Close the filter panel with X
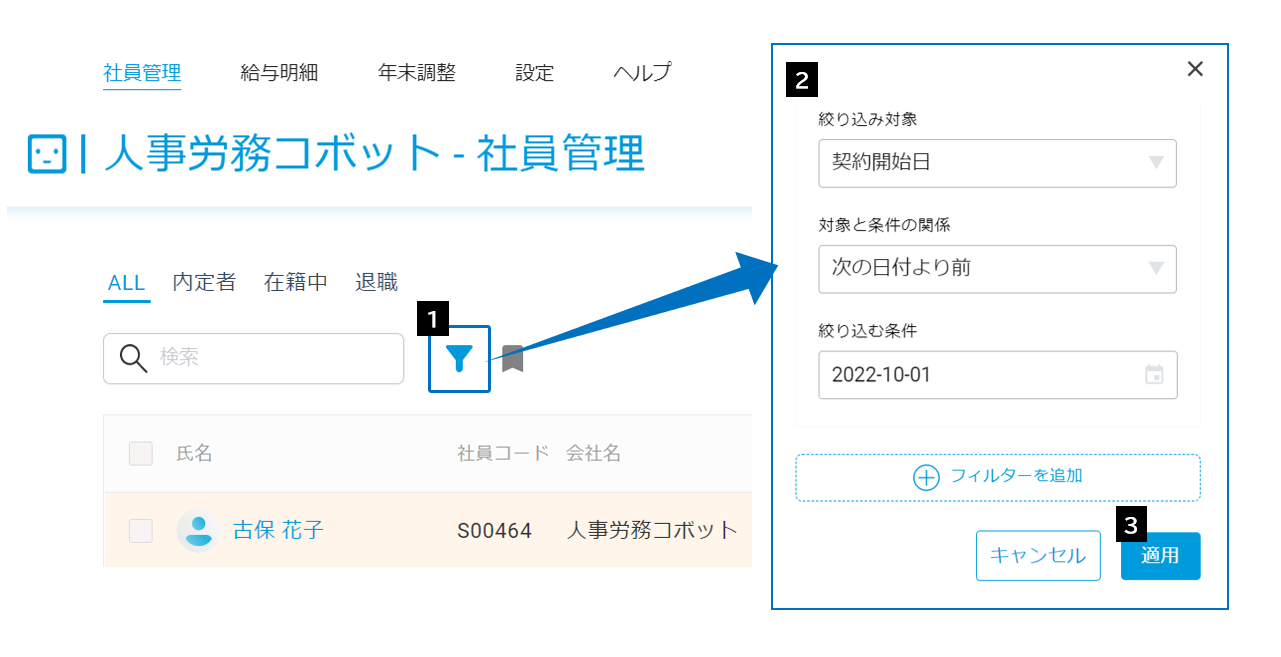This screenshot has width=1281, height=657. coord(1195,69)
